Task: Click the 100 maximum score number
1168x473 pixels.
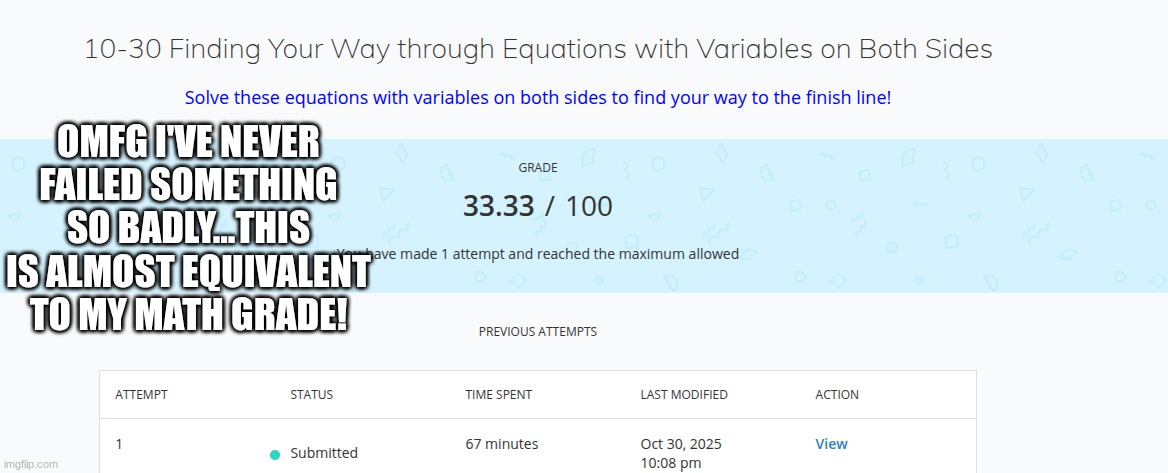Action: 589,207
